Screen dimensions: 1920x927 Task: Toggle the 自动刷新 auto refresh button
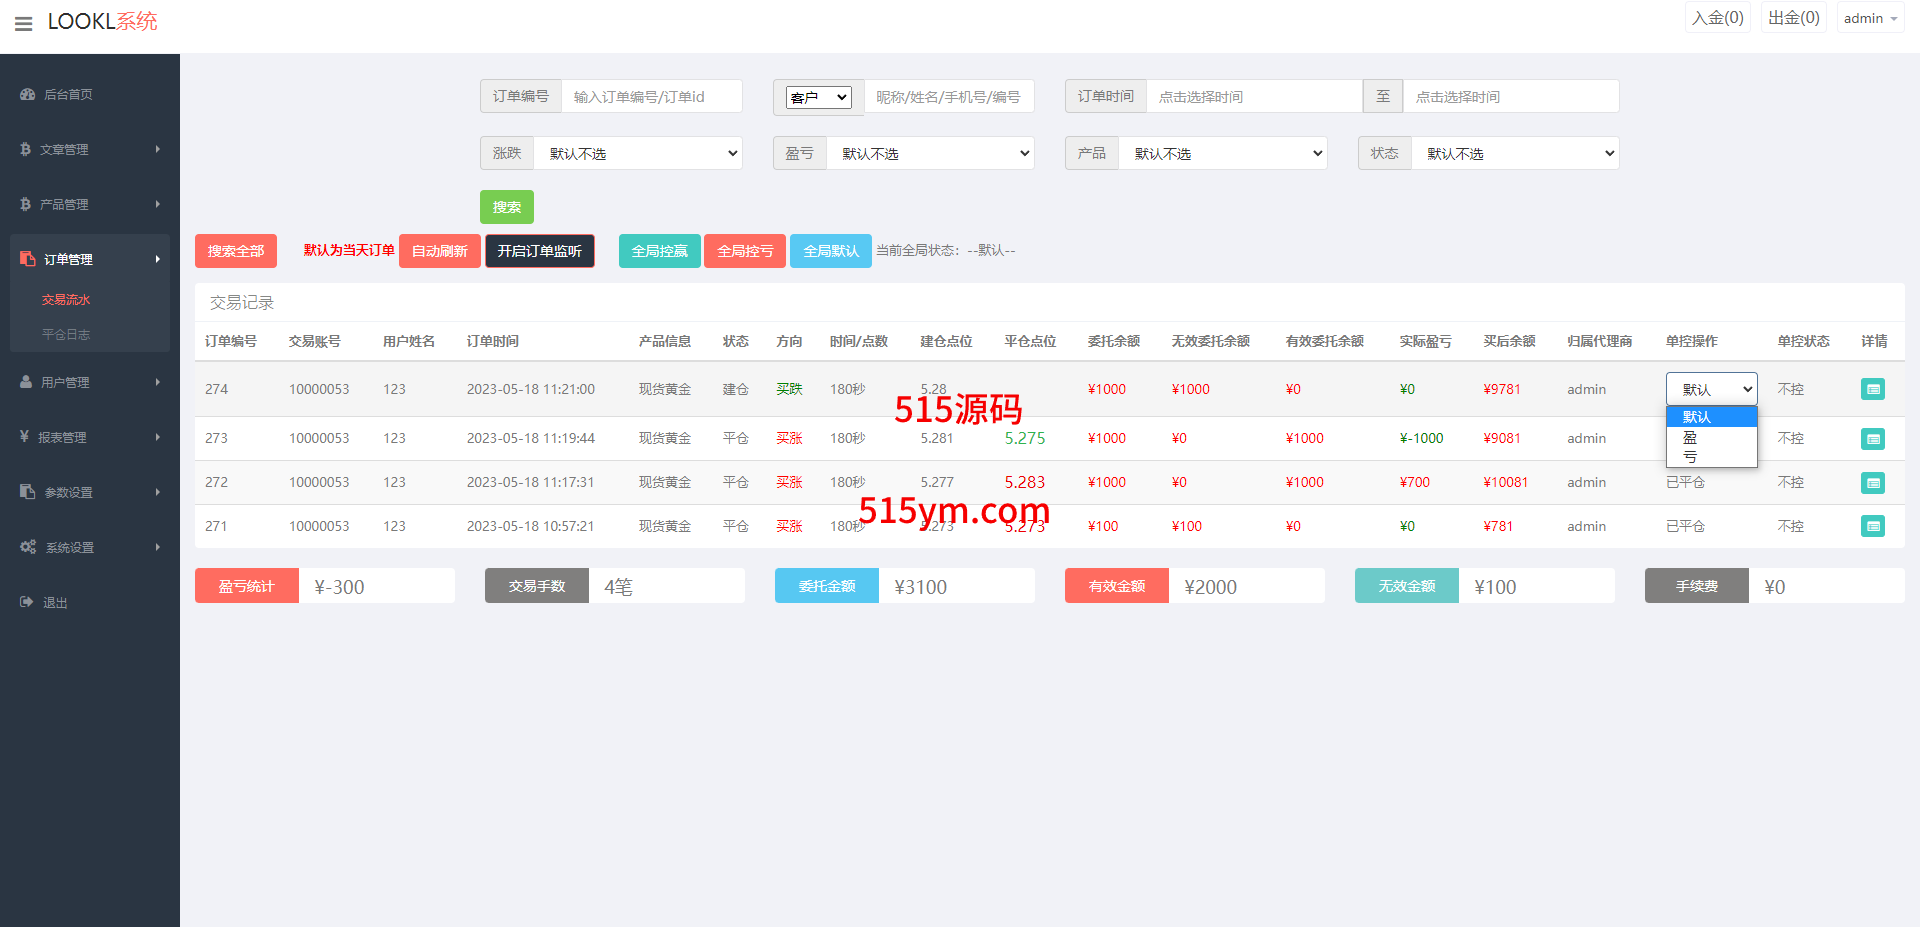point(439,251)
